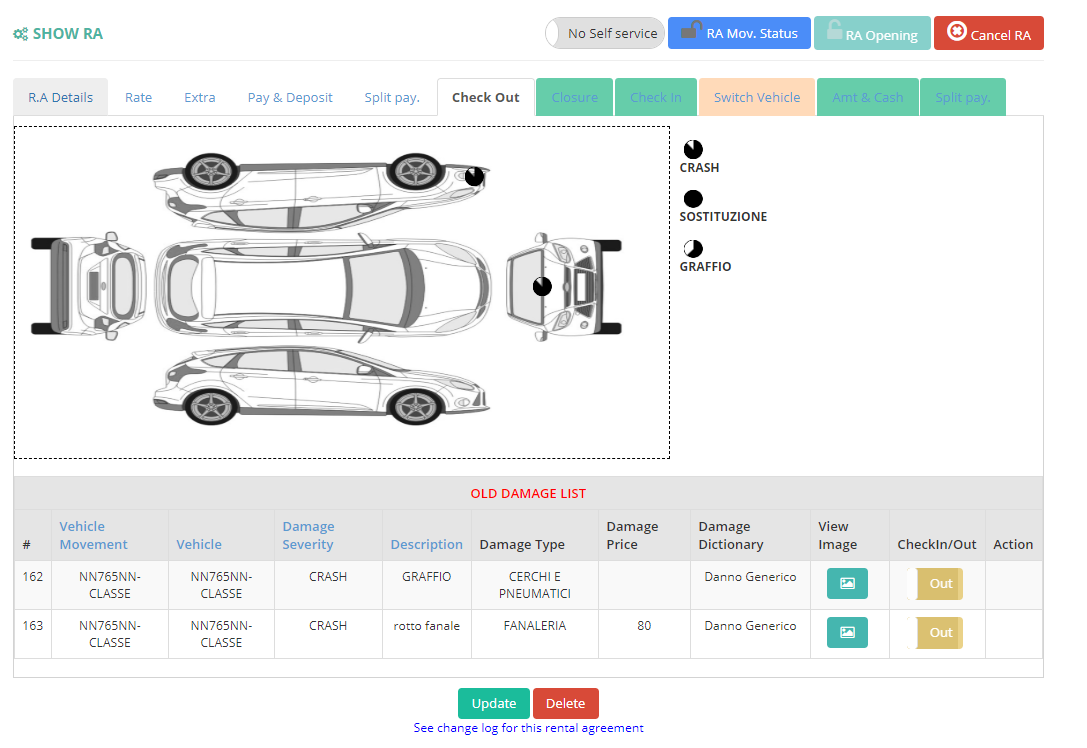Toggle the No Self service switch
The image size is (1087, 748).
click(605, 33)
